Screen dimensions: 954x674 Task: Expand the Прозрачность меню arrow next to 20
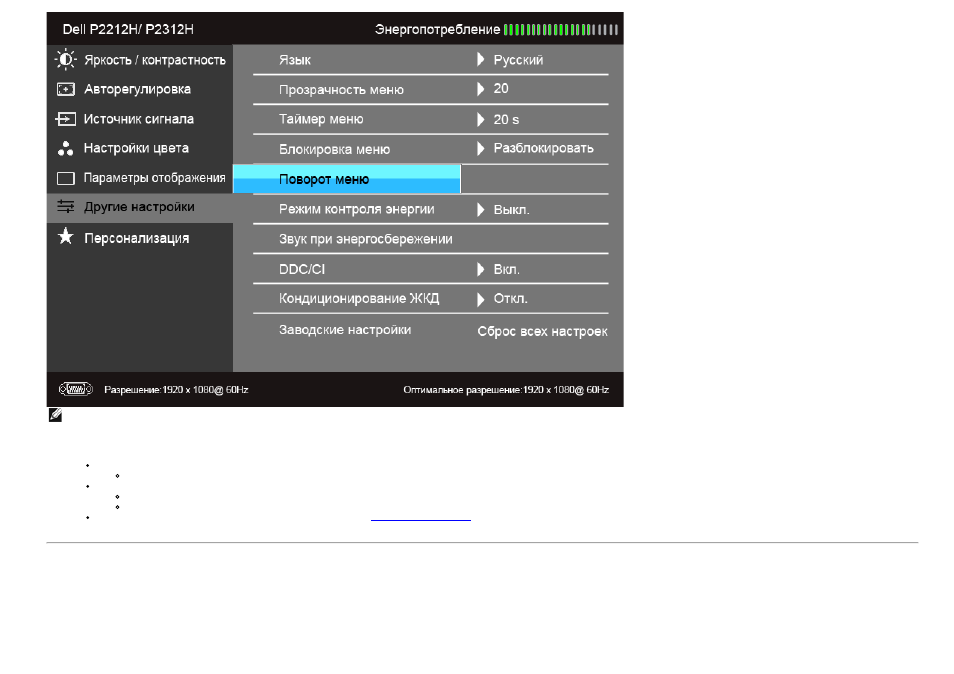coord(481,89)
